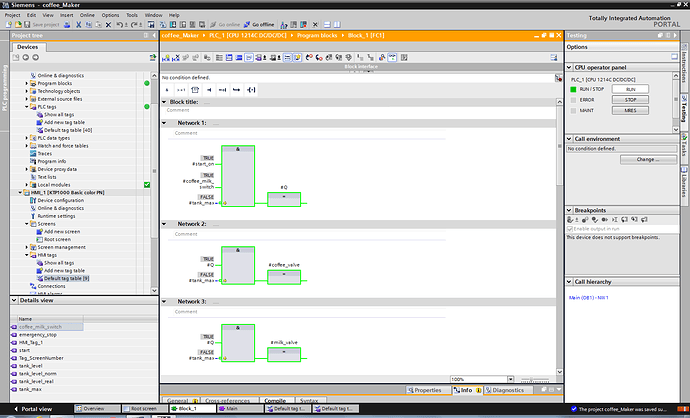Click the AND block in Network 1

238,176
